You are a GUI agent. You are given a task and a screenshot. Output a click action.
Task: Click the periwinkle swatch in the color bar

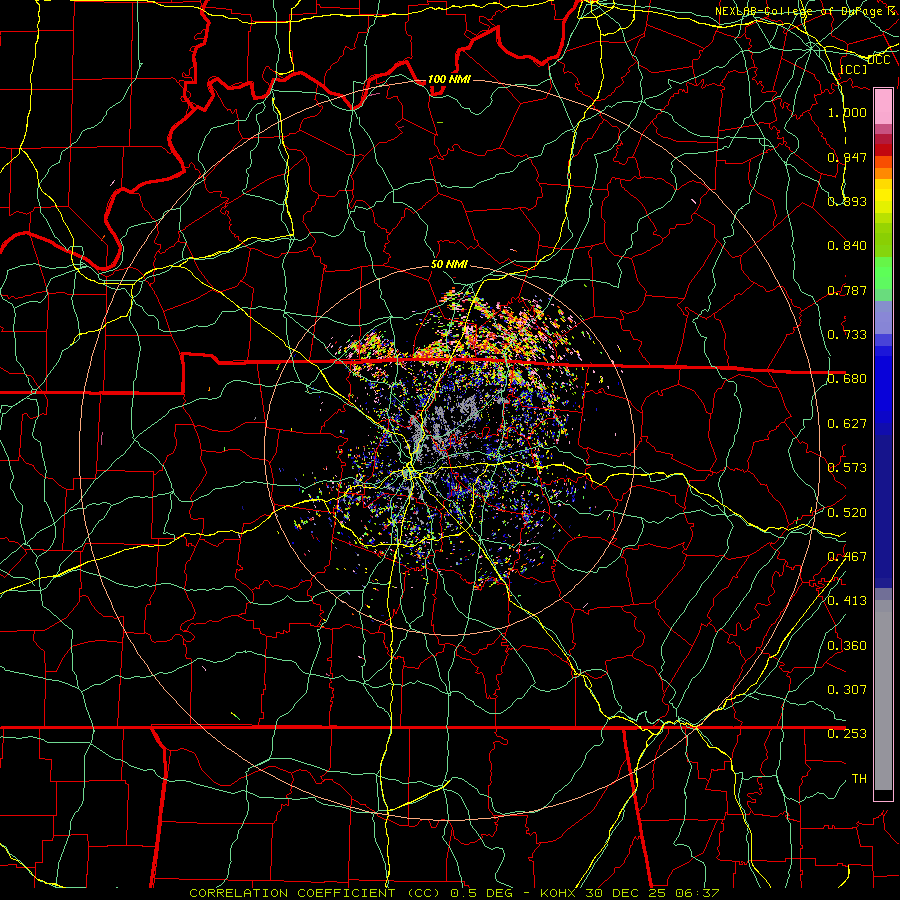883,317
